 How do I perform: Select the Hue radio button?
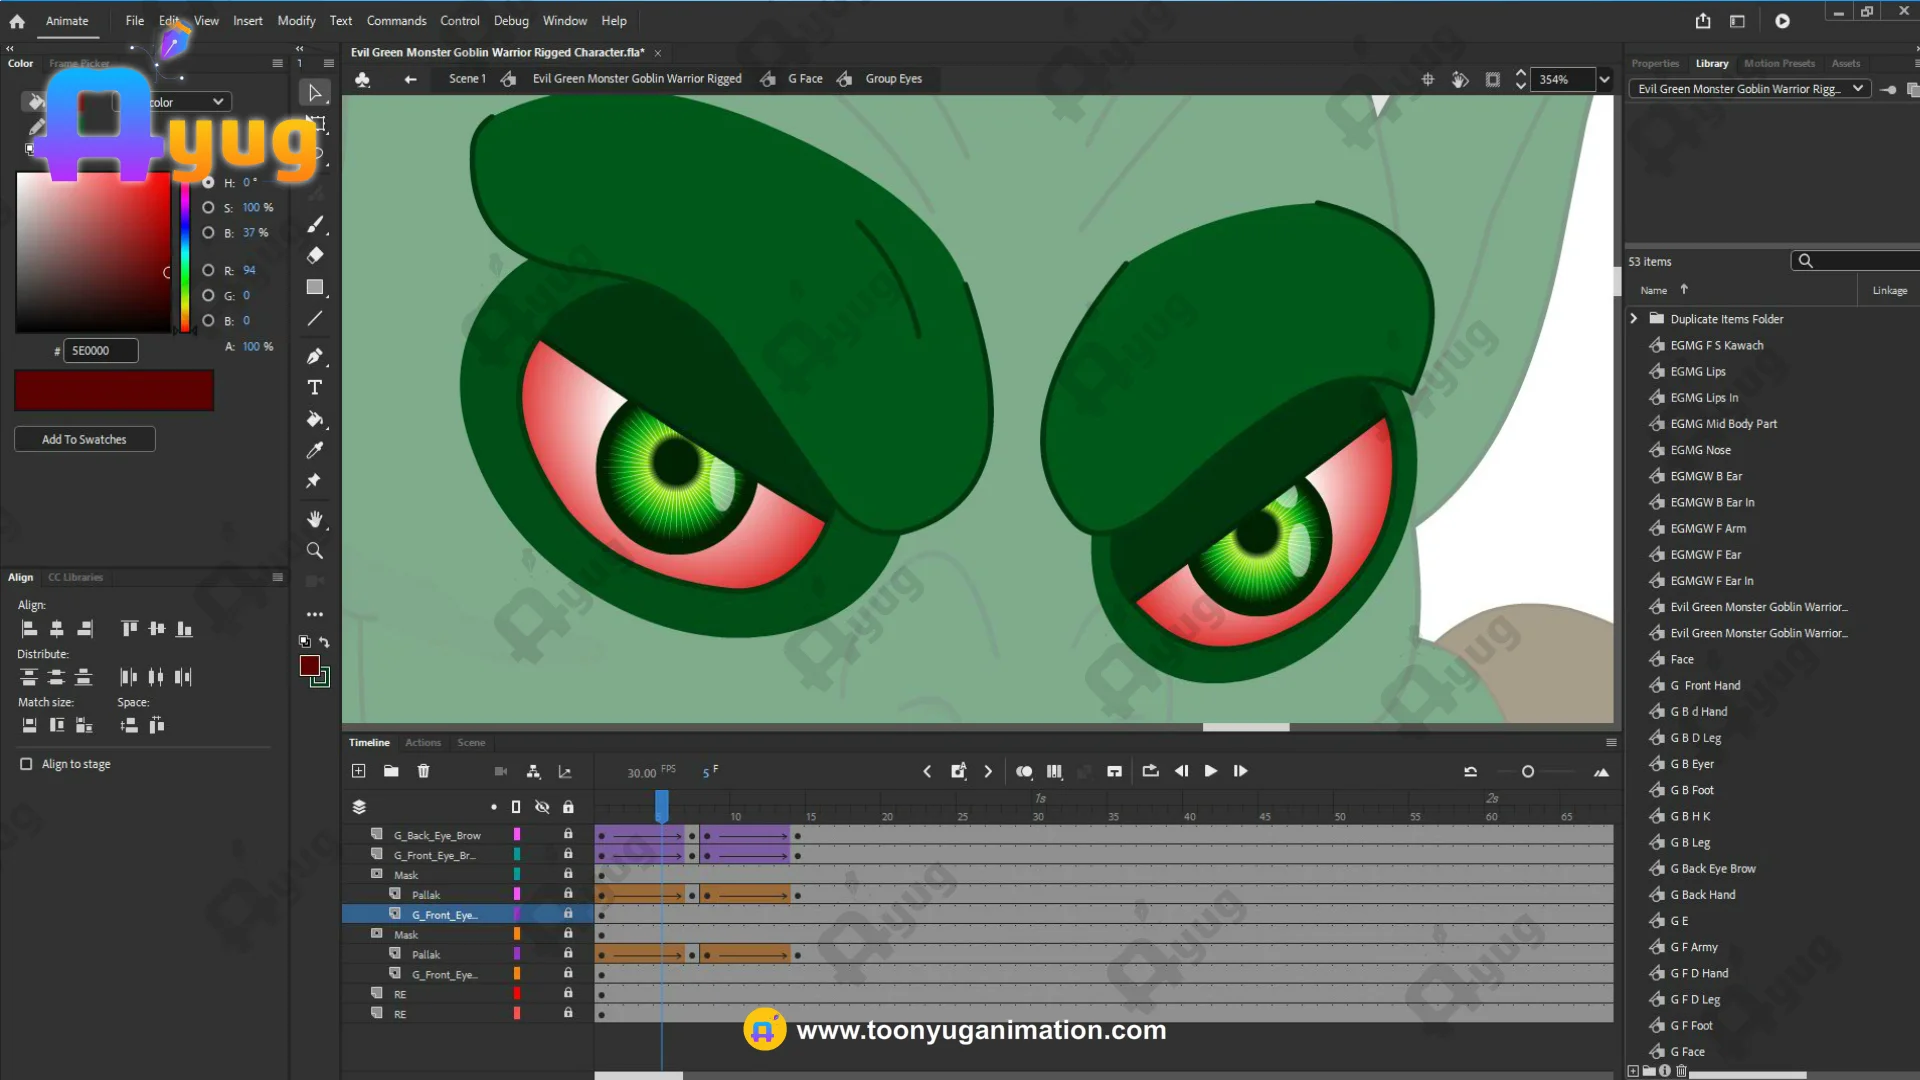point(208,182)
